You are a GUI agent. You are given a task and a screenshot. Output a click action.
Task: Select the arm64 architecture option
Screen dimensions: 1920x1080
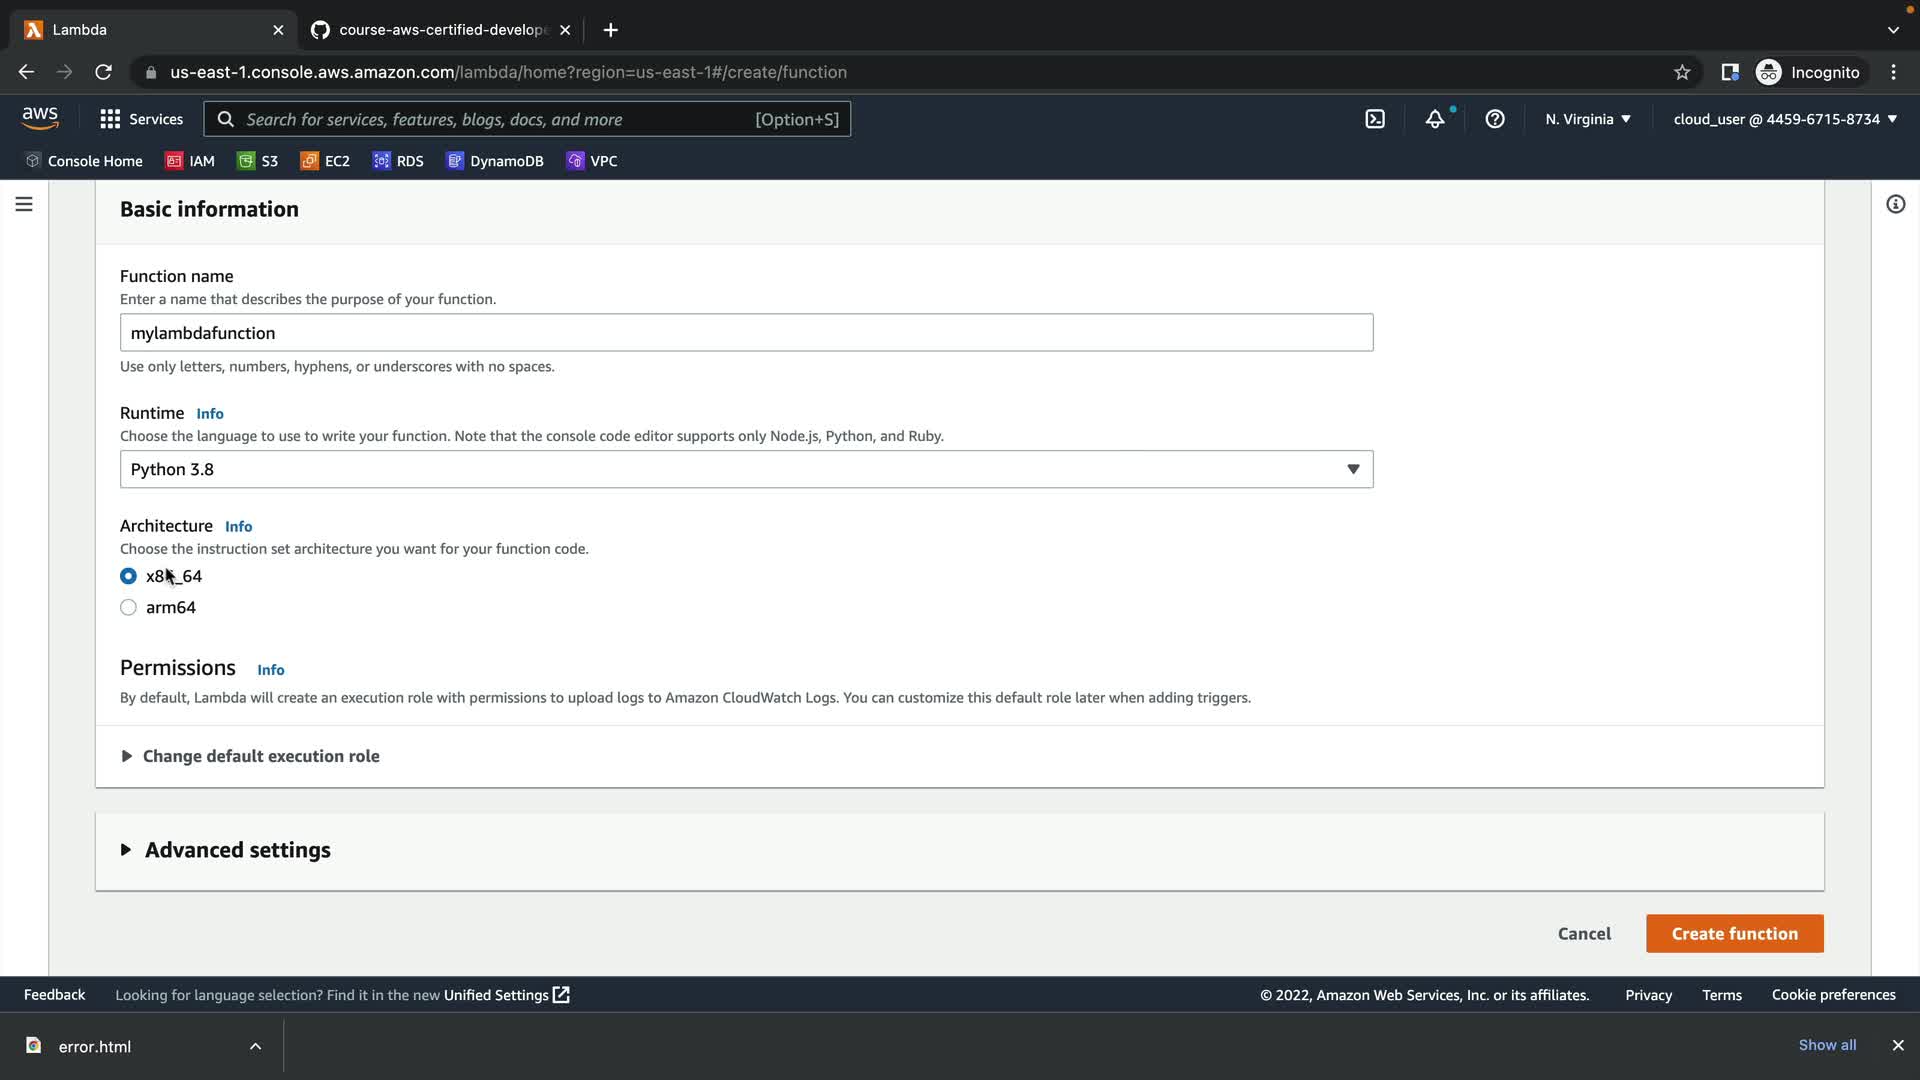click(x=128, y=607)
